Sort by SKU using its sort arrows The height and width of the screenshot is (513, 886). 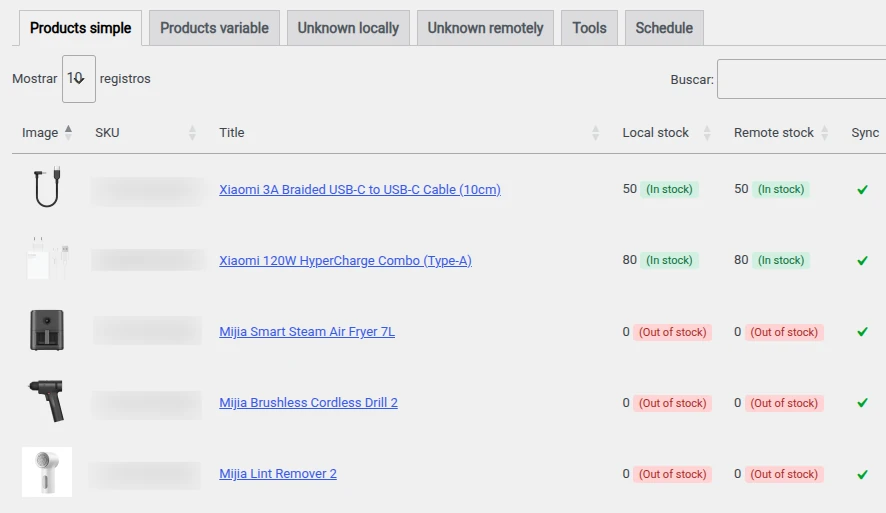pos(192,133)
